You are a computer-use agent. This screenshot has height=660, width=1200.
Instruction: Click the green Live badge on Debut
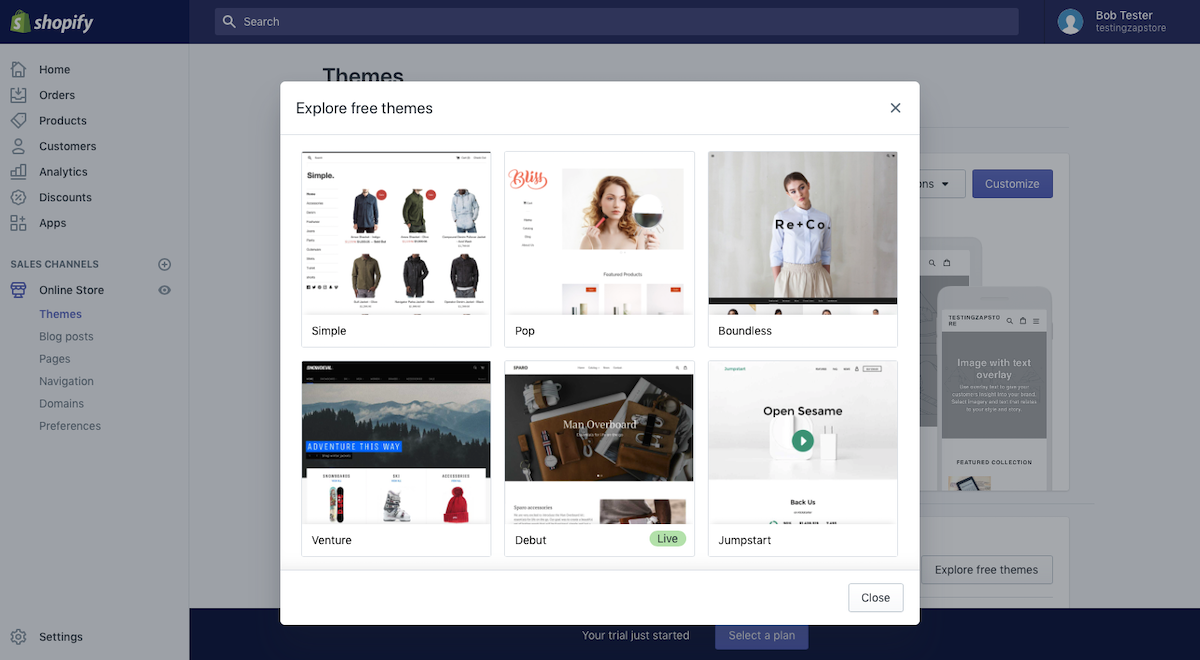668,539
